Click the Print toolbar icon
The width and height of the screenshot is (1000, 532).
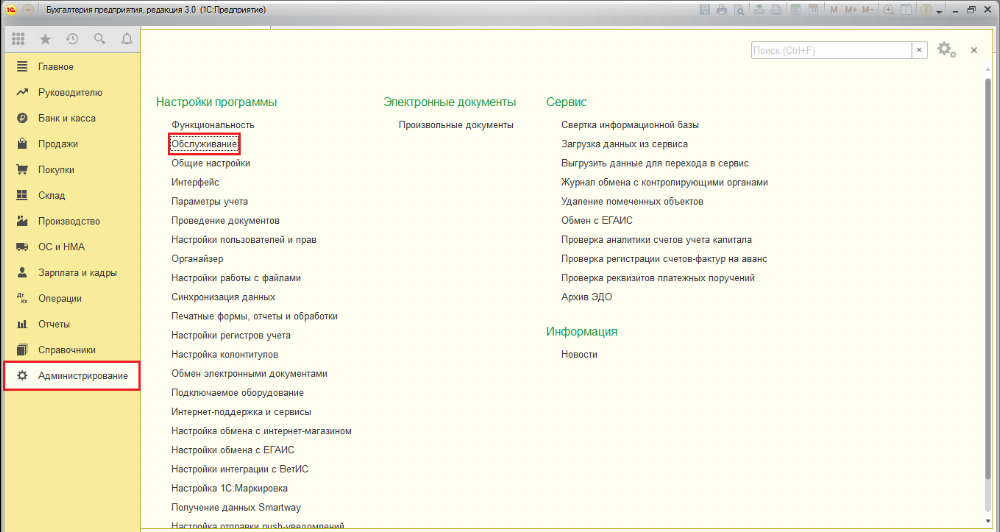(x=722, y=10)
